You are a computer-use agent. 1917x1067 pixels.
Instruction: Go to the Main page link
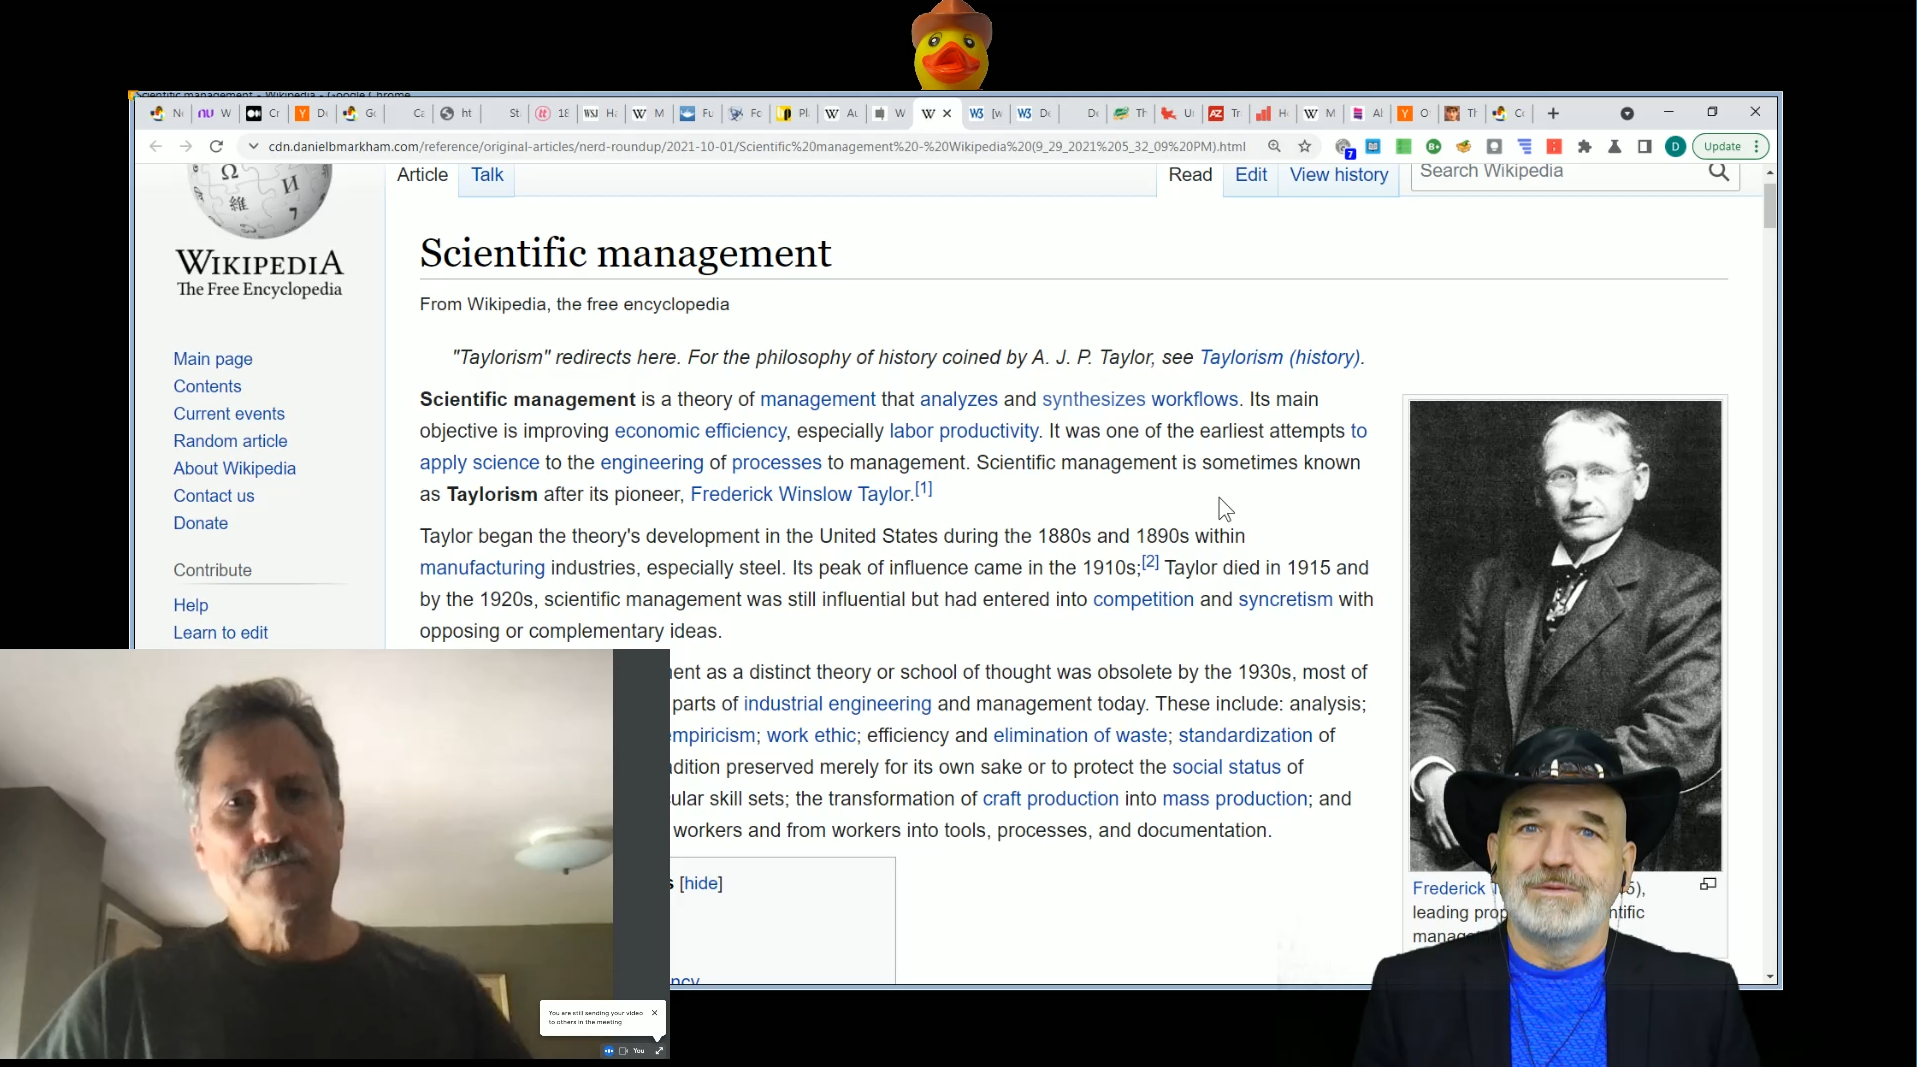pos(213,359)
